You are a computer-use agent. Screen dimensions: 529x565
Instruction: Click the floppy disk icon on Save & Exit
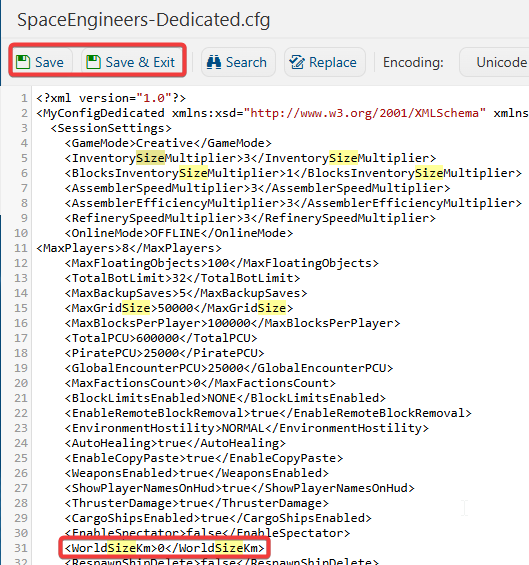pyautogui.click(x=93, y=62)
